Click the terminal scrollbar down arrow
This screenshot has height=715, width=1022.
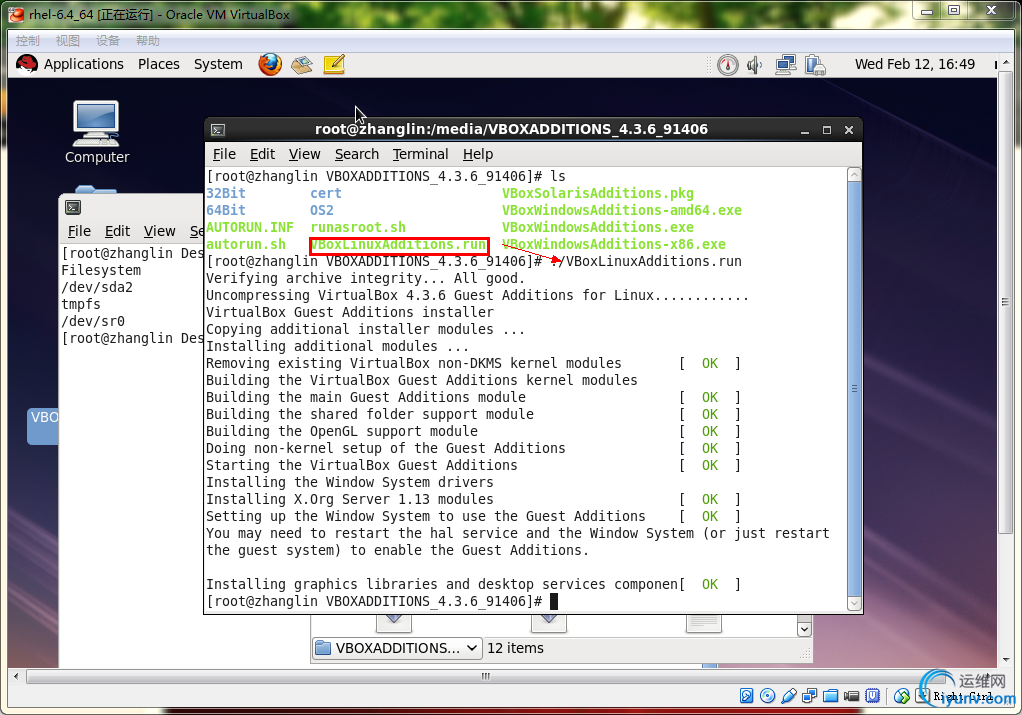coord(854,604)
